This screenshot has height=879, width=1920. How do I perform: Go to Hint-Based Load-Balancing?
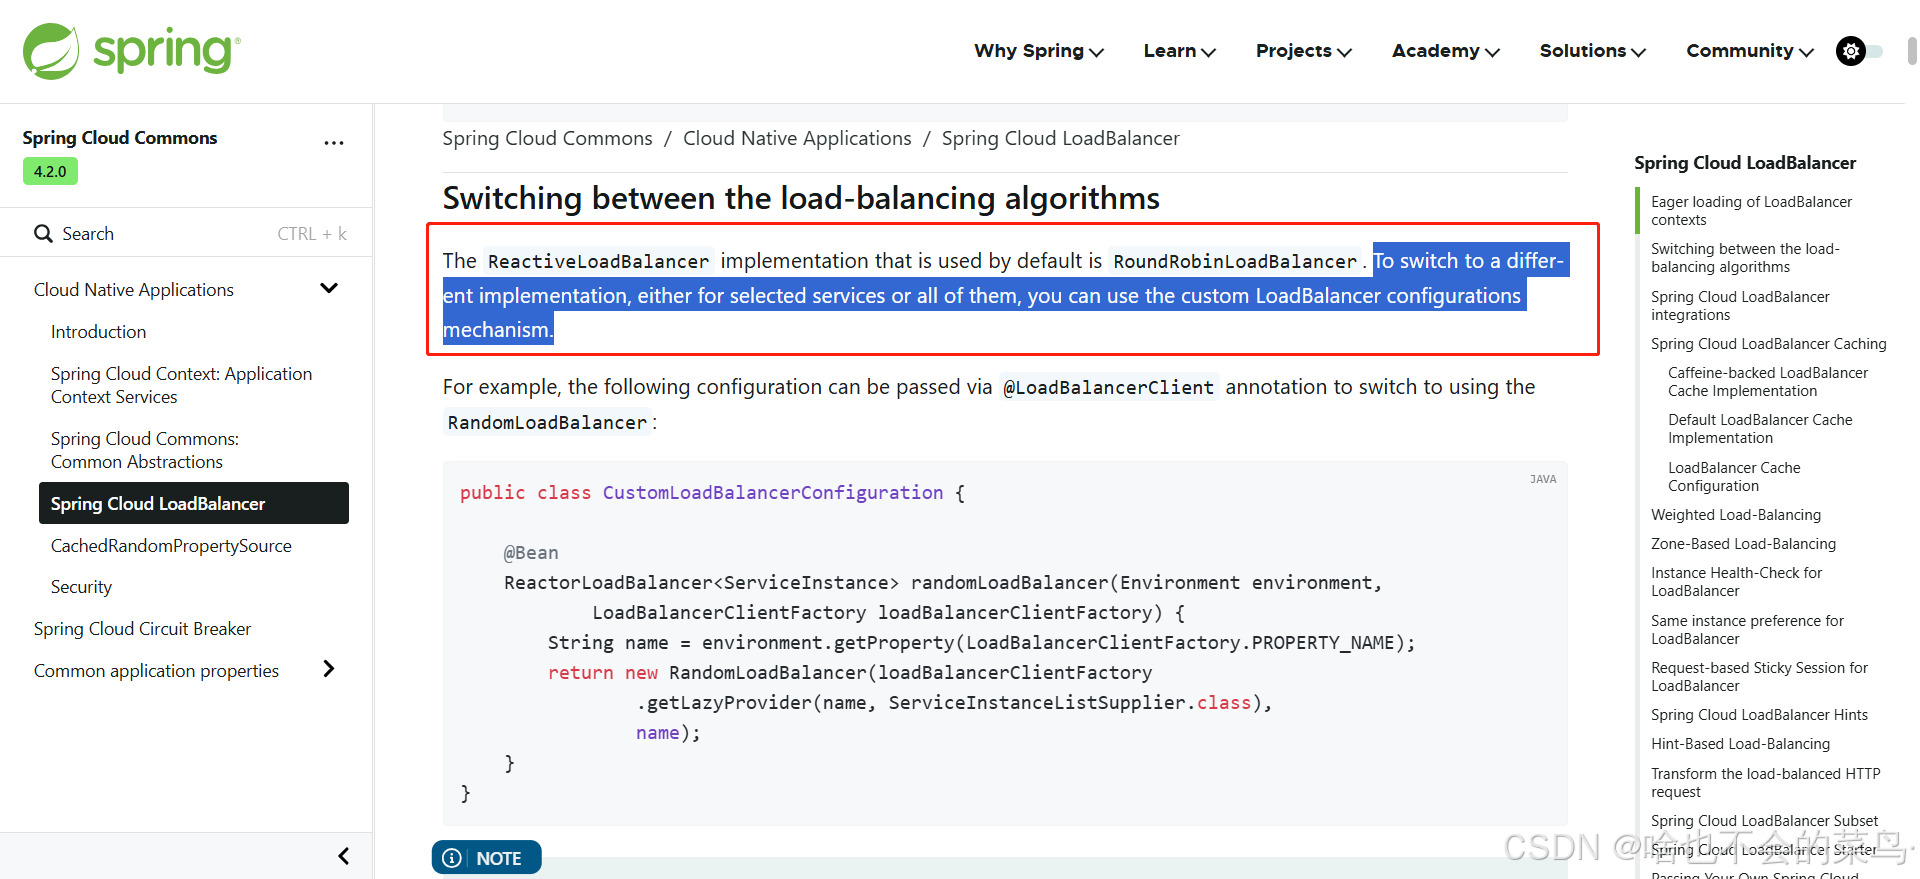pos(1740,744)
